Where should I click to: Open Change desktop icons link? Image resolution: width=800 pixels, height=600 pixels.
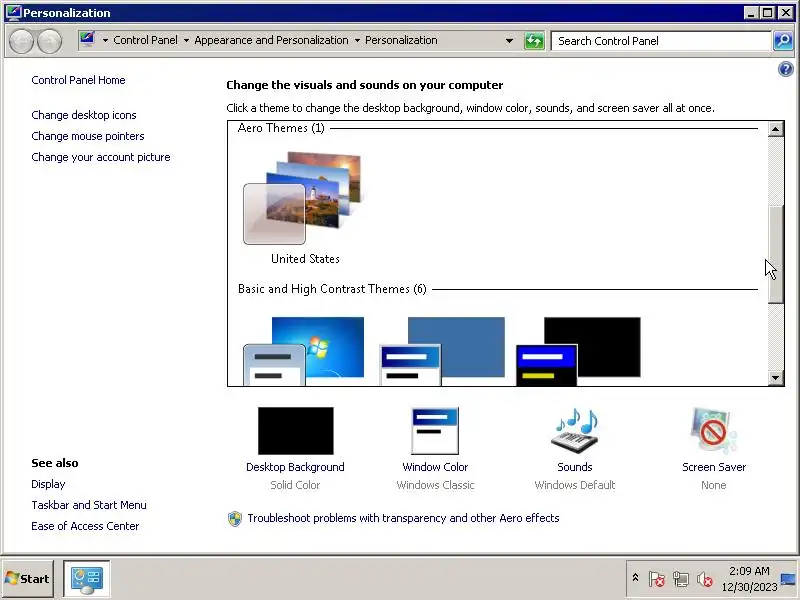pos(84,115)
